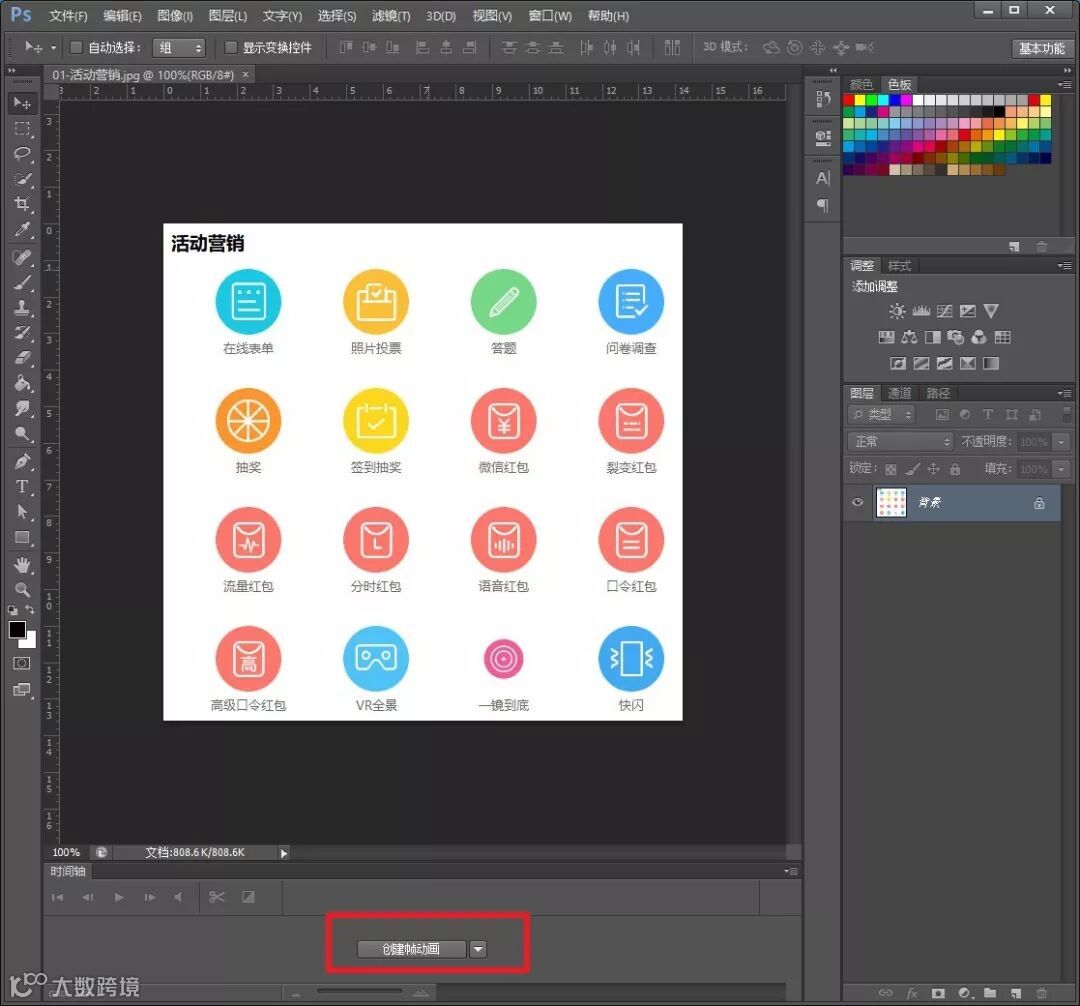Add a Curves adjustment
This screenshot has height=1006, width=1080.
click(944, 311)
